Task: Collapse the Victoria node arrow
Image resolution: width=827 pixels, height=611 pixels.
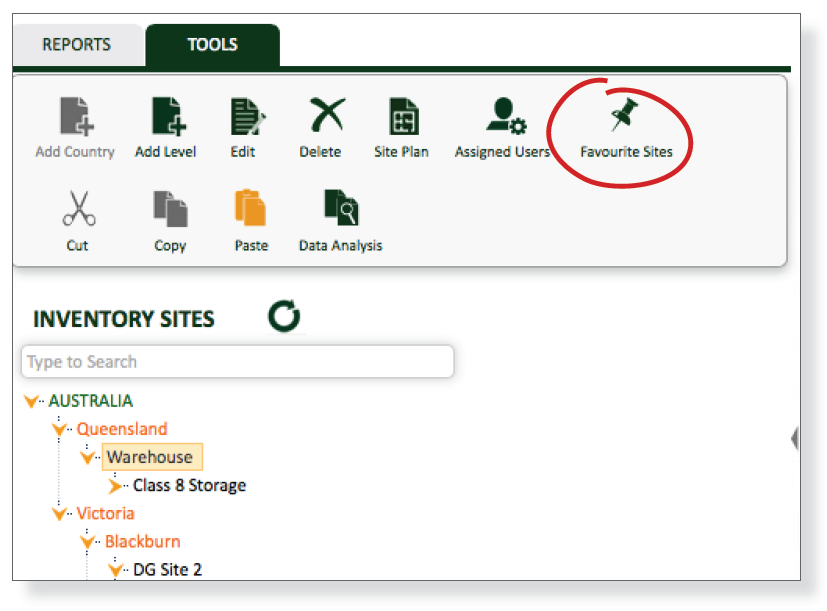Action: pyautogui.click(x=60, y=513)
